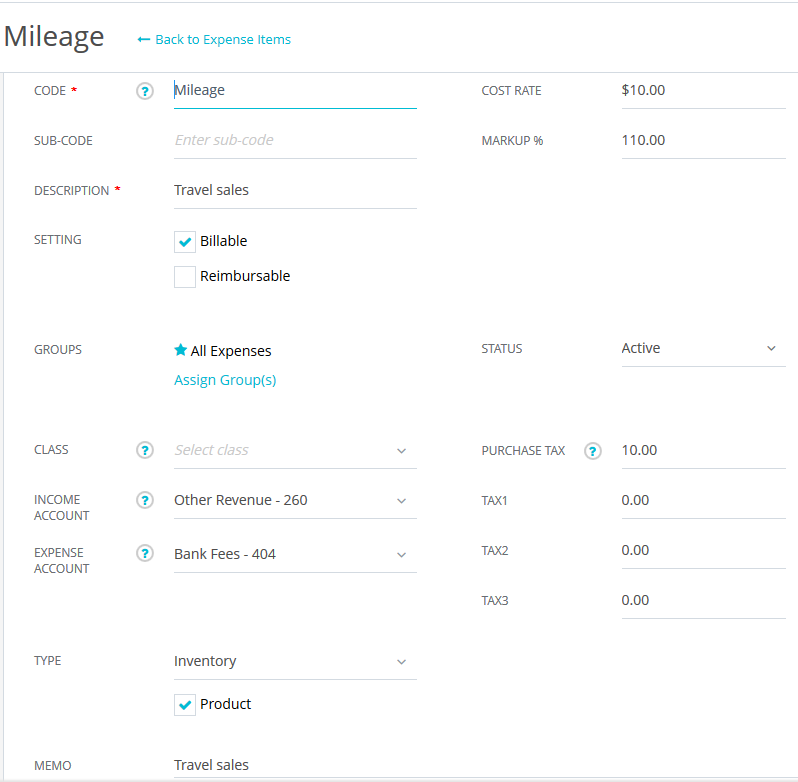The height and width of the screenshot is (782, 798).
Task: Edit the Cost Rate value $10.00
Action: pyautogui.click(x=703, y=91)
